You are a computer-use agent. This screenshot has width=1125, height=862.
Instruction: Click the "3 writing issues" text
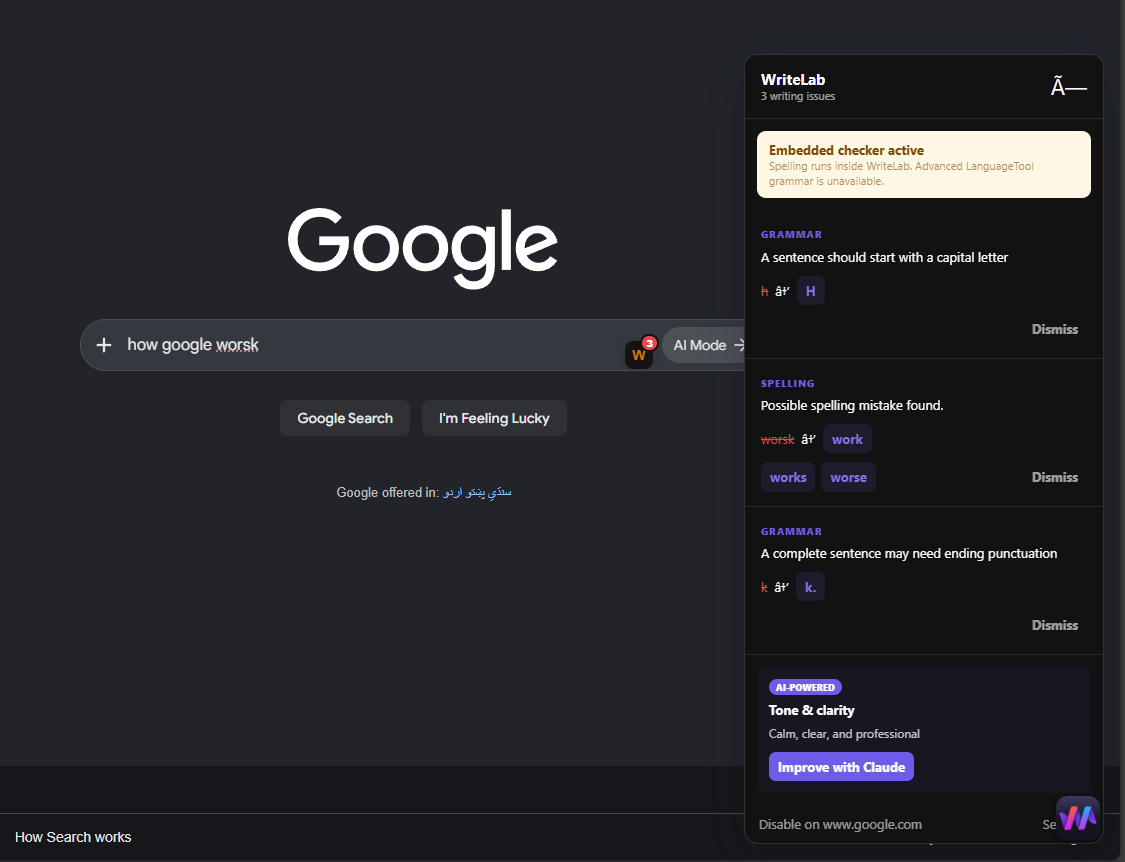click(798, 96)
